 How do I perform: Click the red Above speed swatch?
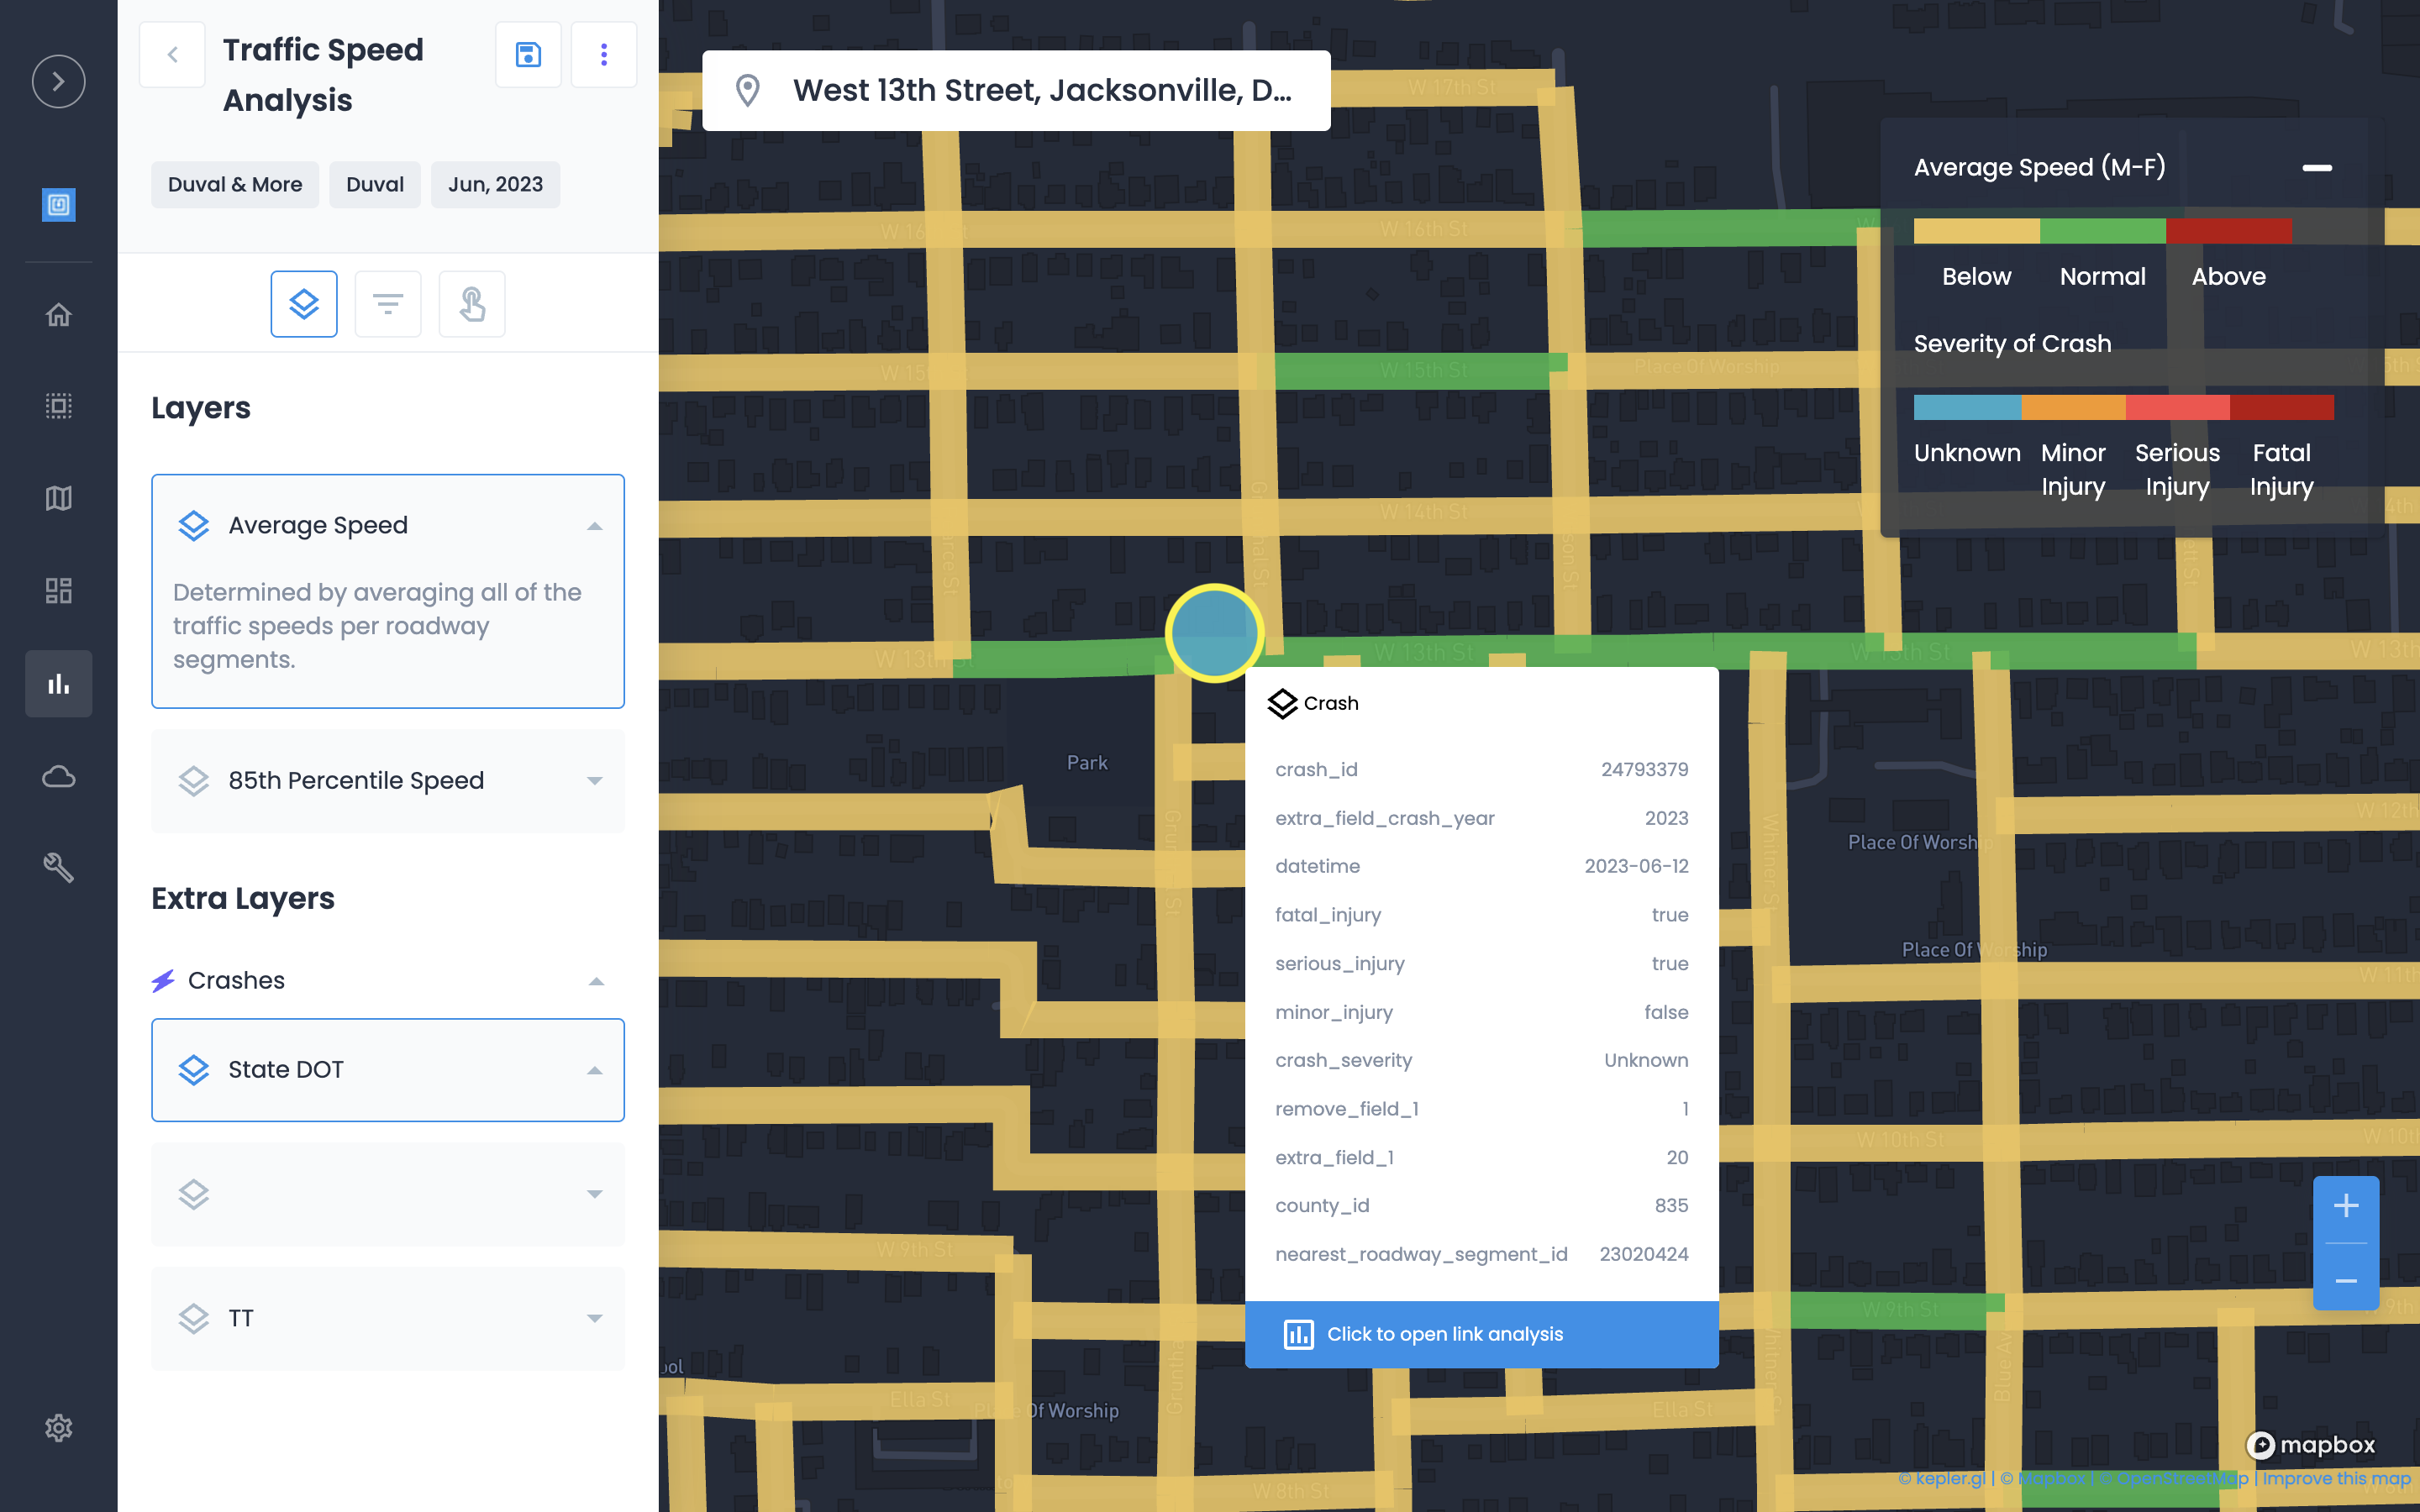2228,231
